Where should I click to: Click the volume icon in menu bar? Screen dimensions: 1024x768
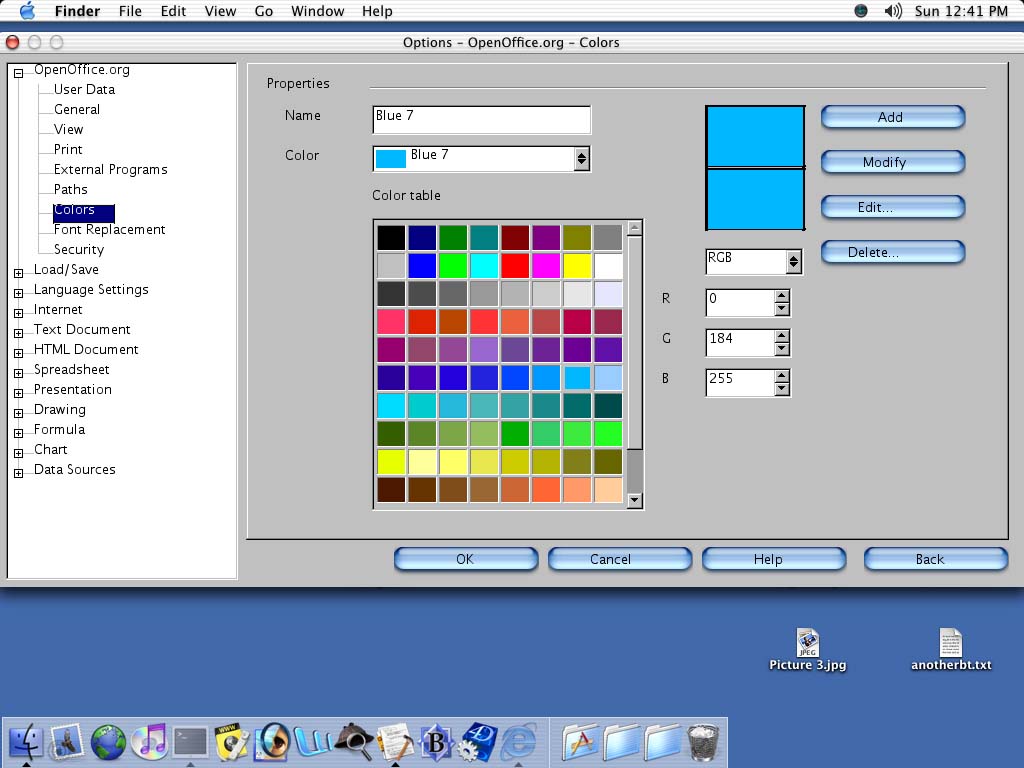pyautogui.click(x=892, y=11)
